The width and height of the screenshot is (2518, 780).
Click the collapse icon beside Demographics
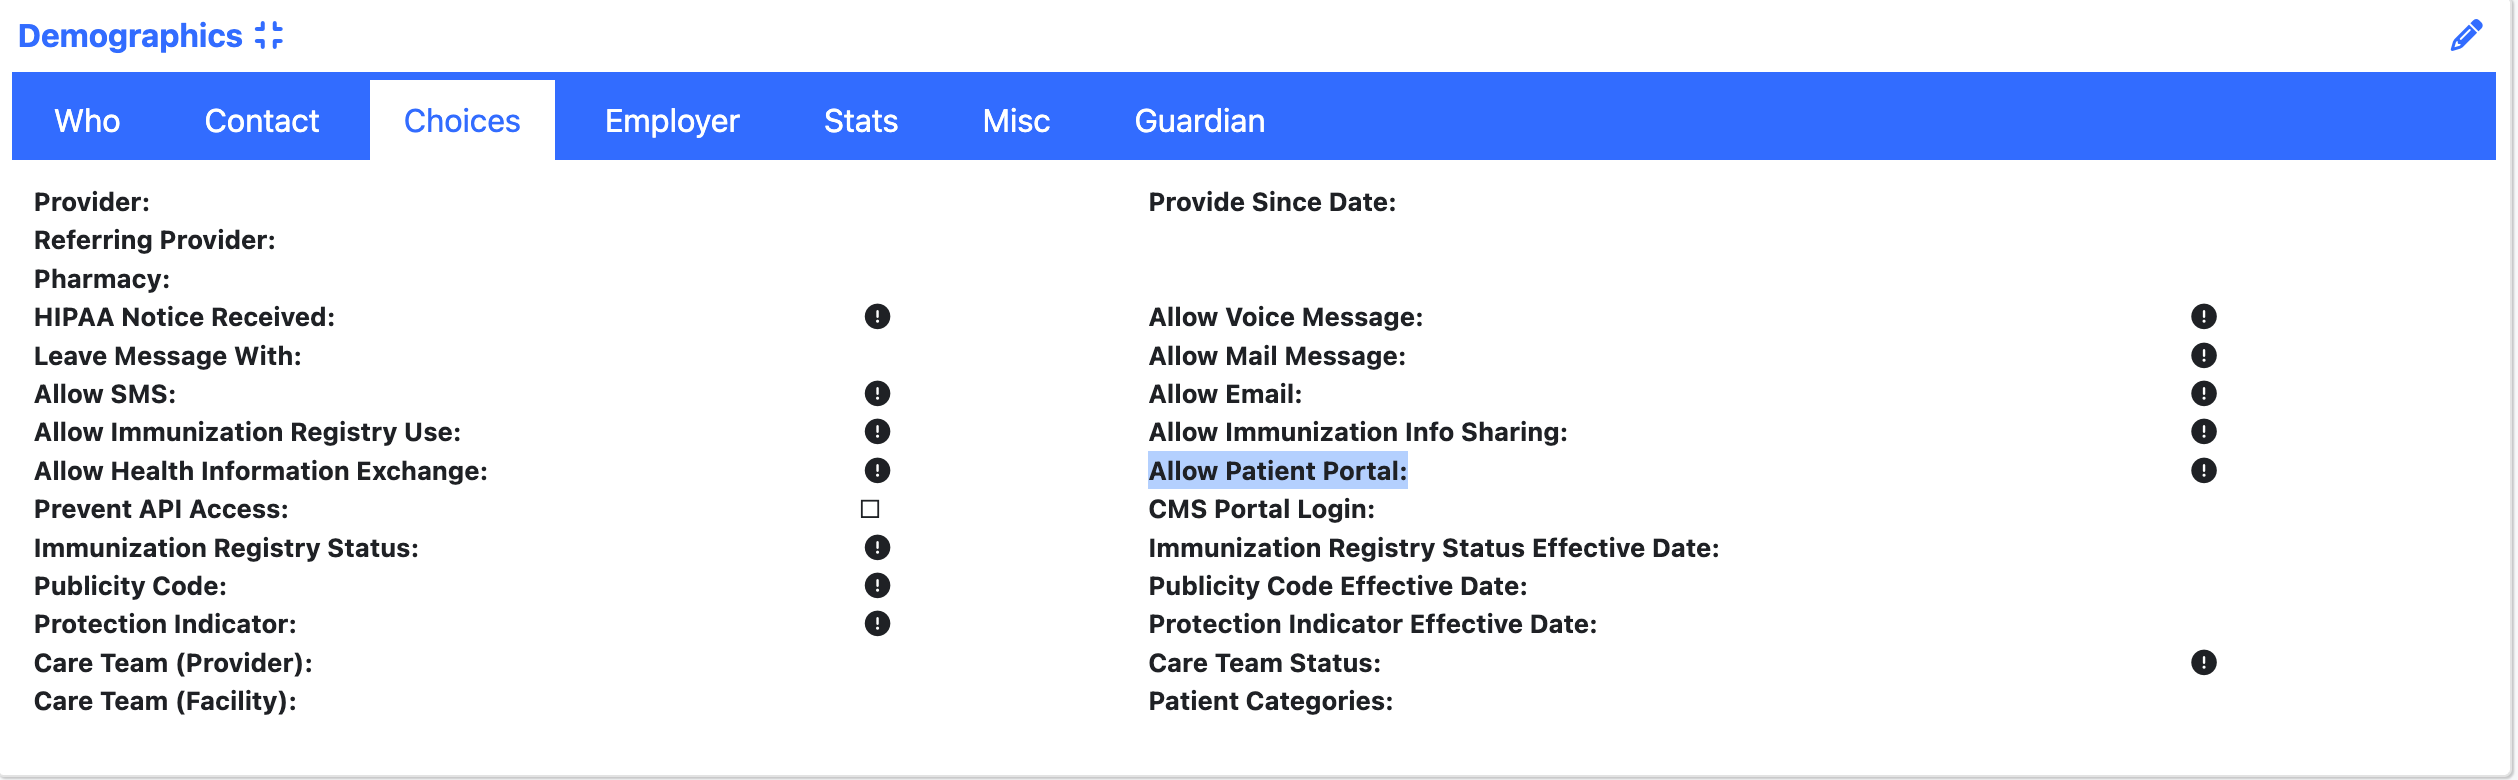(268, 34)
